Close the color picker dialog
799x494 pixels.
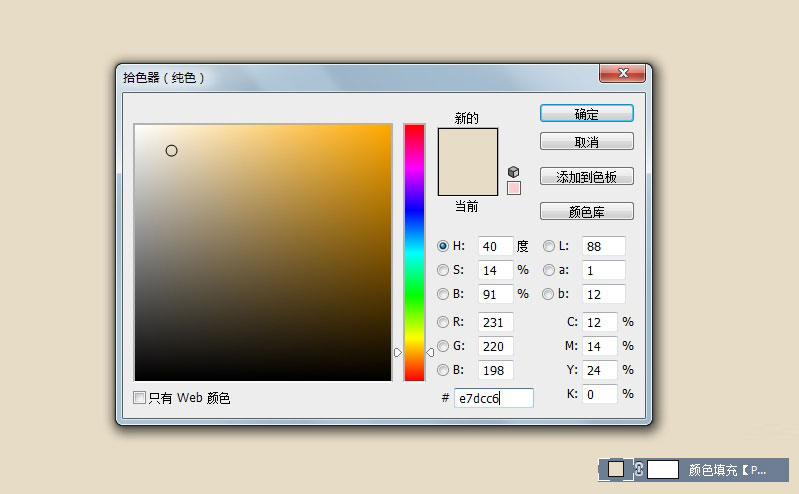click(x=620, y=74)
